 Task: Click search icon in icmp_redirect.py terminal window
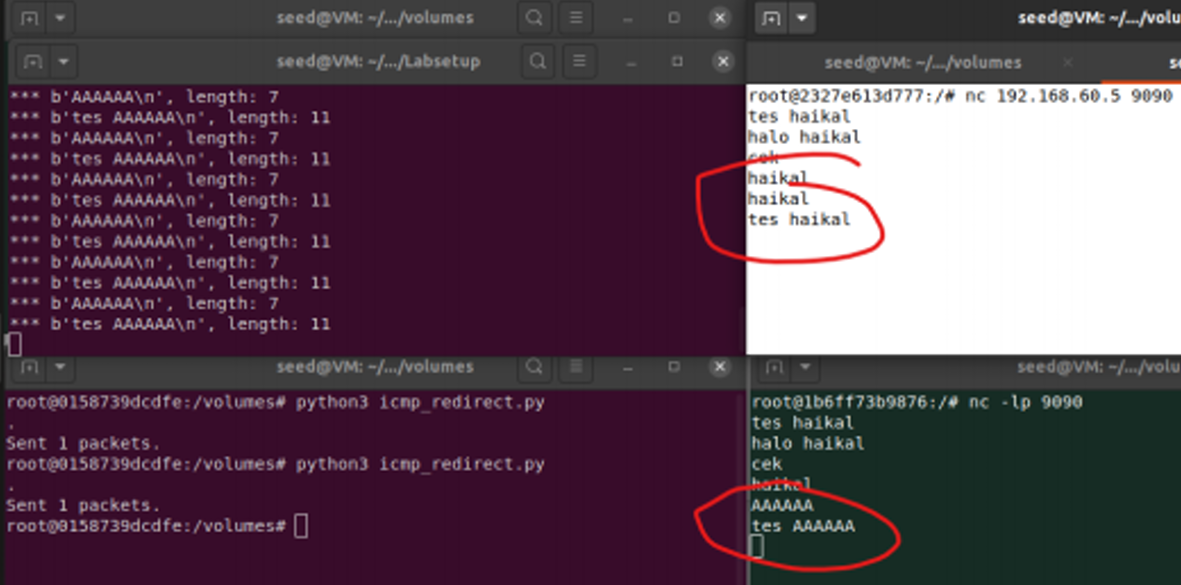537,368
